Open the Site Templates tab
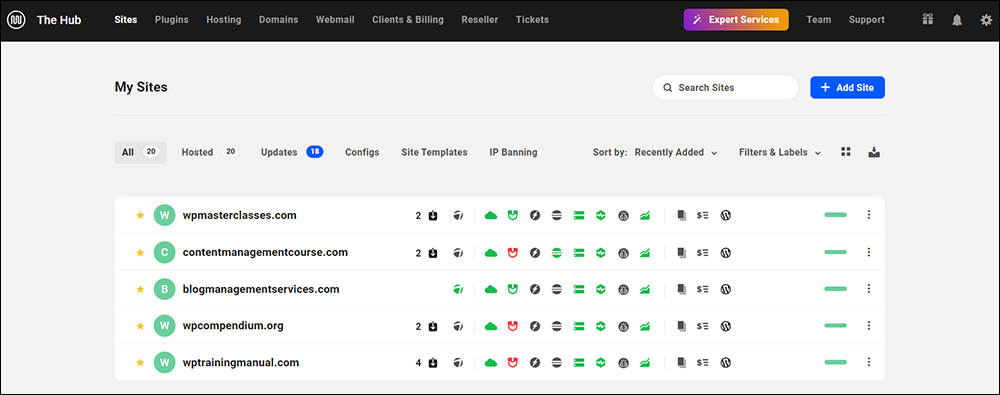Image resolution: width=1000 pixels, height=395 pixels. pyautogui.click(x=434, y=153)
